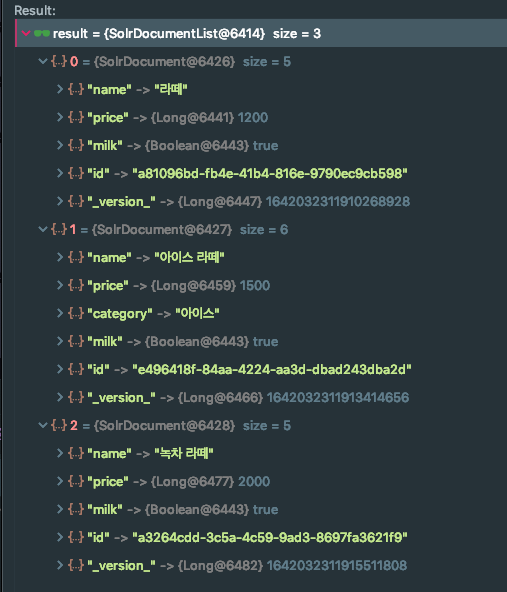Click the braces icon of SolrDocument@6428
This screenshot has height=592, width=507.
point(59,426)
